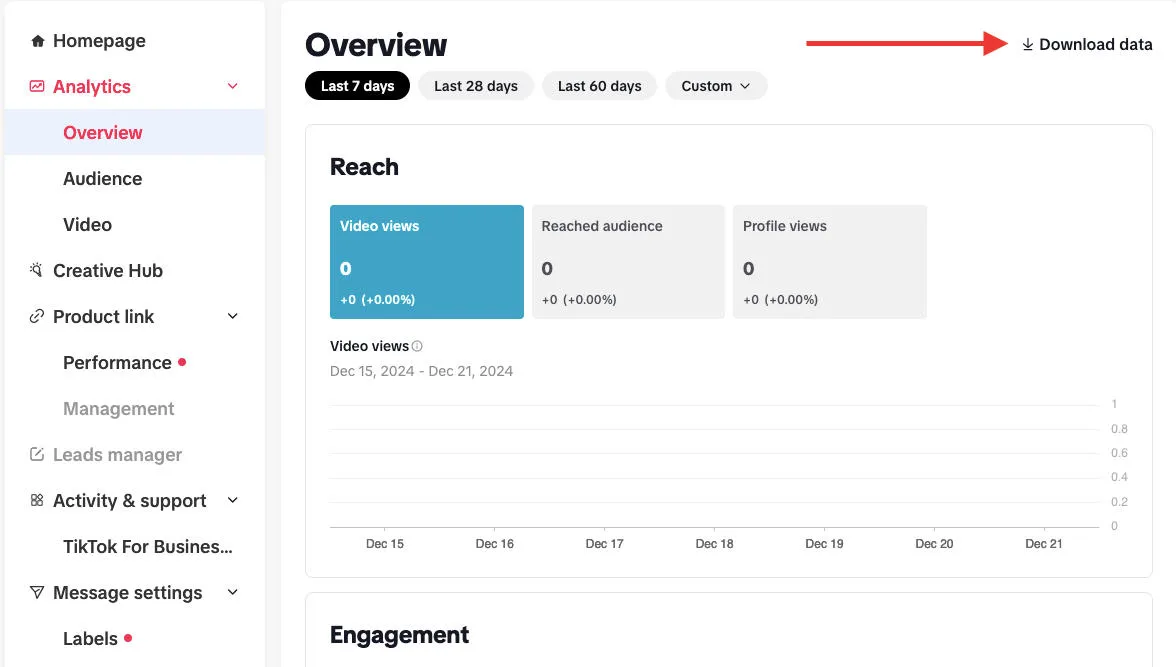Select the Last 7 days filter
This screenshot has width=1176, height=667.
click(x=357, y=86)
